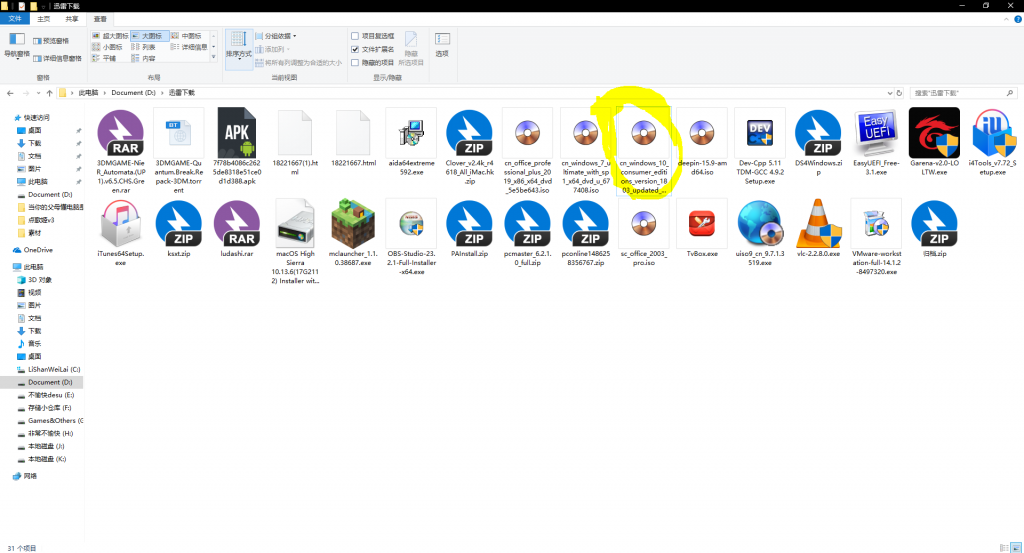Screen dimensions: 1024x553
Task: Open OneDrive in the navigation pane
Action: point(38,250)
